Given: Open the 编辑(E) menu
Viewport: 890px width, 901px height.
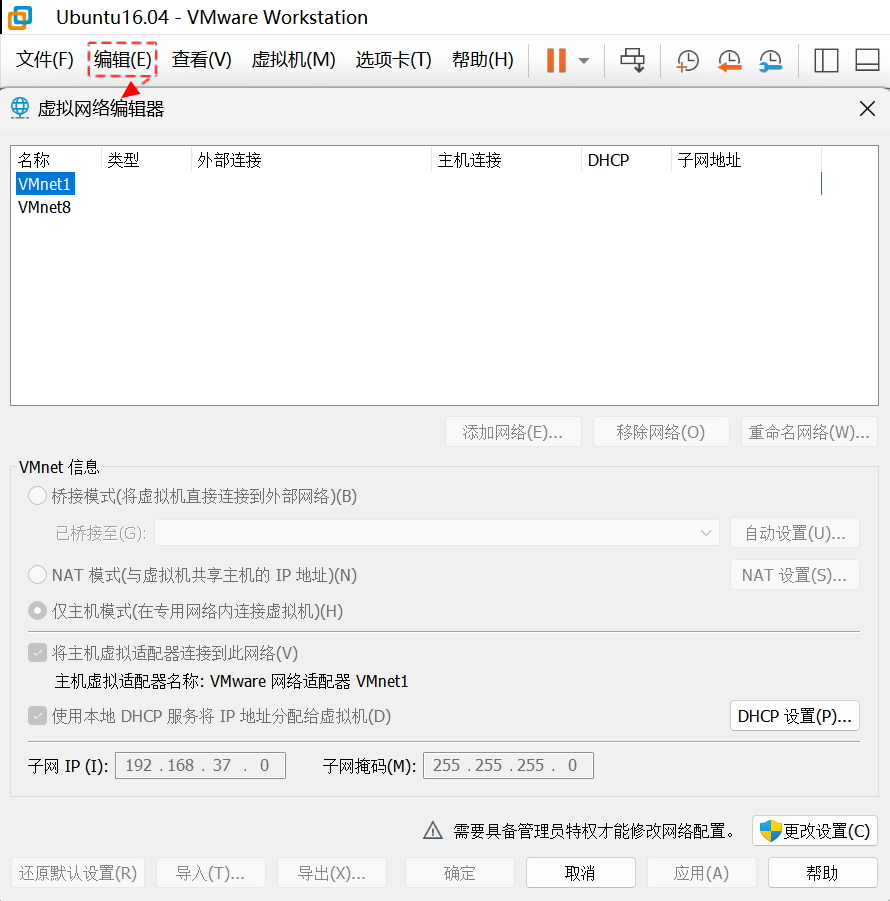Looking at the screenshot, I should click(x=122, y=59).
